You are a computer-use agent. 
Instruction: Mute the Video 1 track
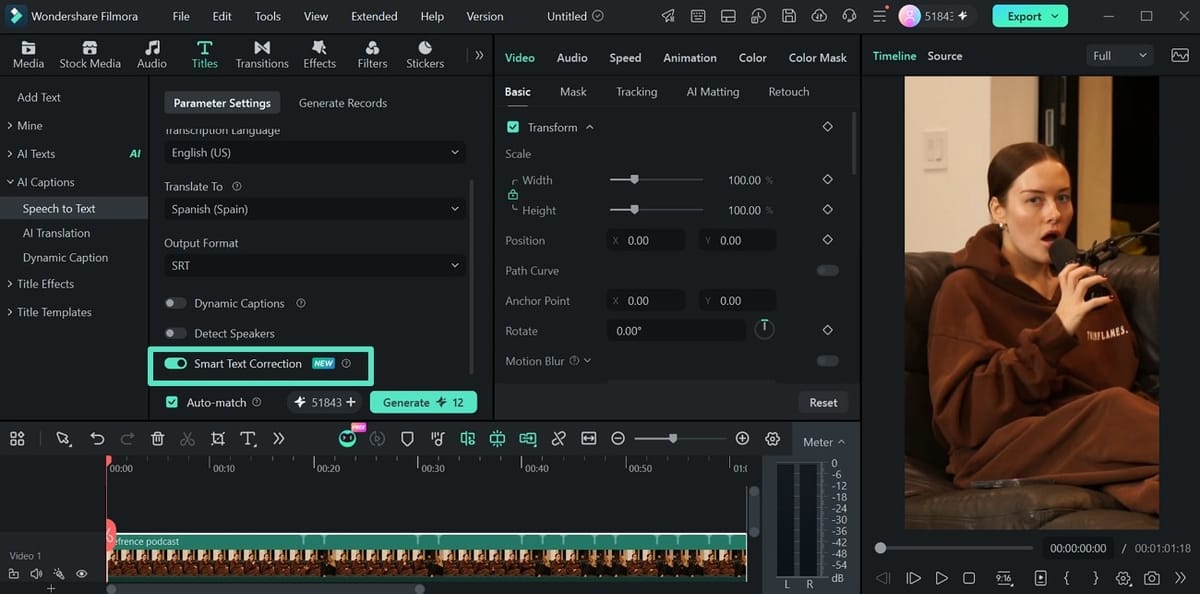pos(36,574)
